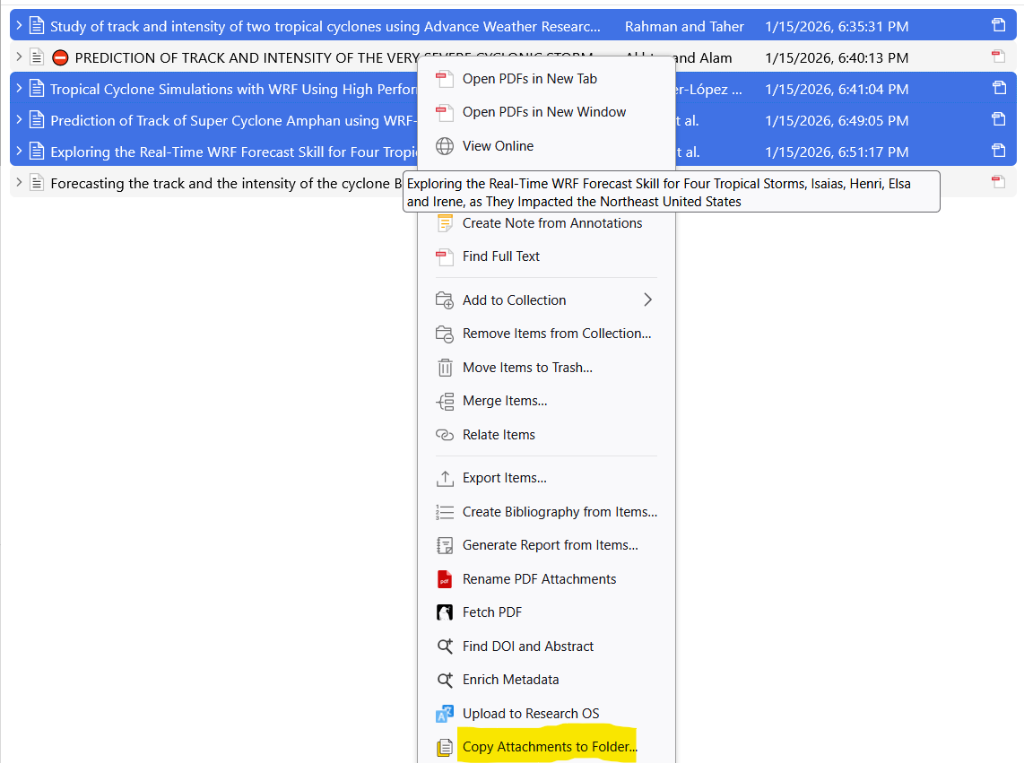Viewport: 1024px width, 763px height.
Task: Click the red pdf icon beside Rename PDF Attachments
Action: (x=445, y=579)
